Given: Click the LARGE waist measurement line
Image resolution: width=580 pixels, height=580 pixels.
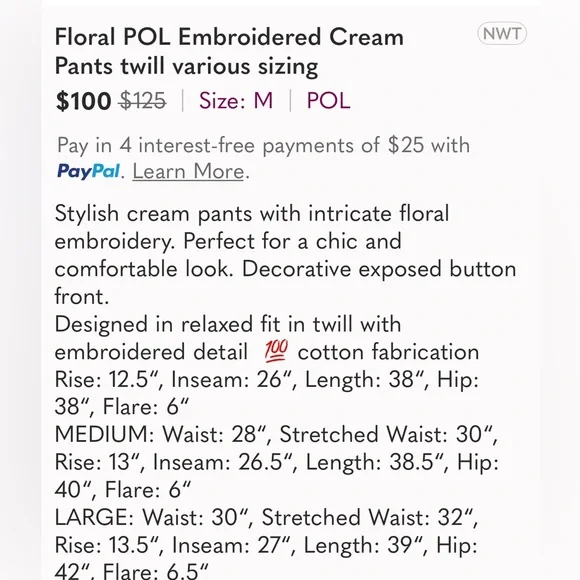Looking at the screenshot, I should point(266,517).
